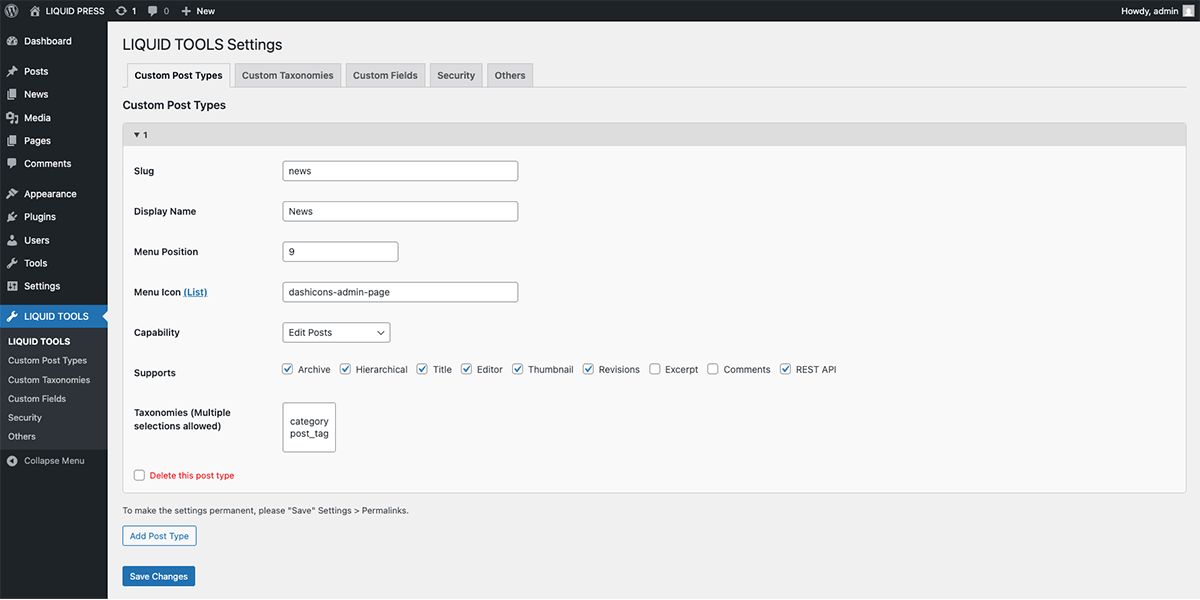Image resolution: width=1200 pixels, height=600 pixels.
Task: Click the admin avatar icon
Action: tap(1188, 11)
